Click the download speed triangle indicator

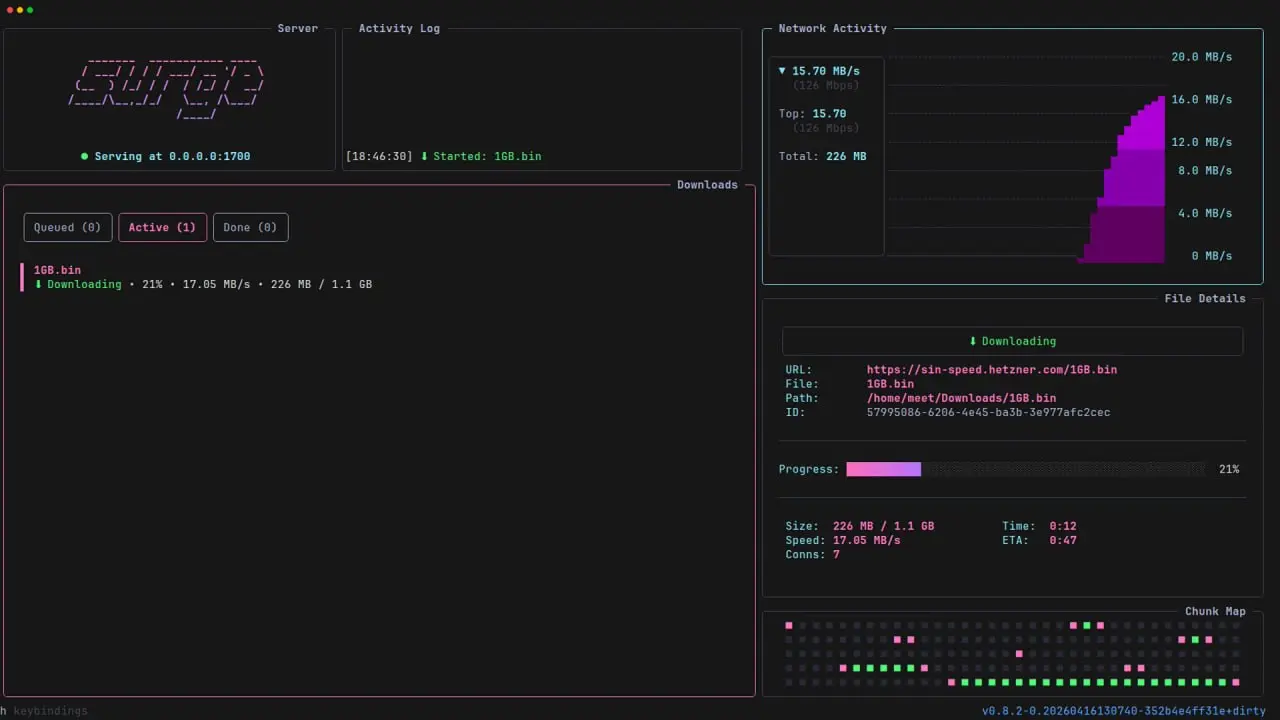point(782,71)
